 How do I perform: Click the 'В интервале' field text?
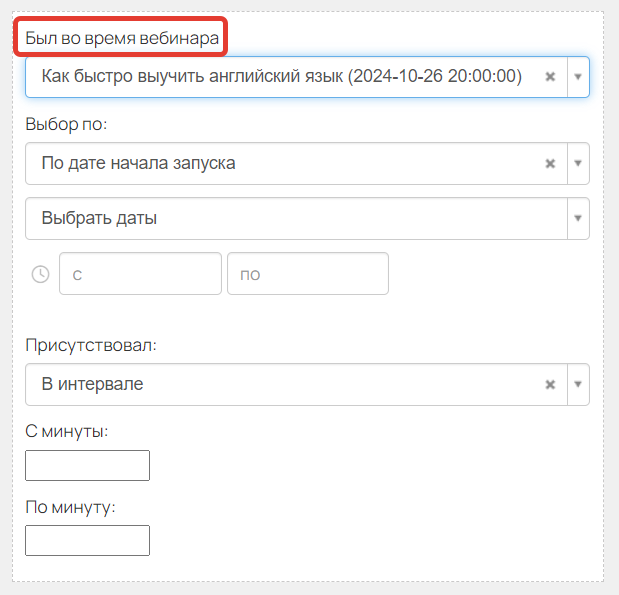click(92, 384)
